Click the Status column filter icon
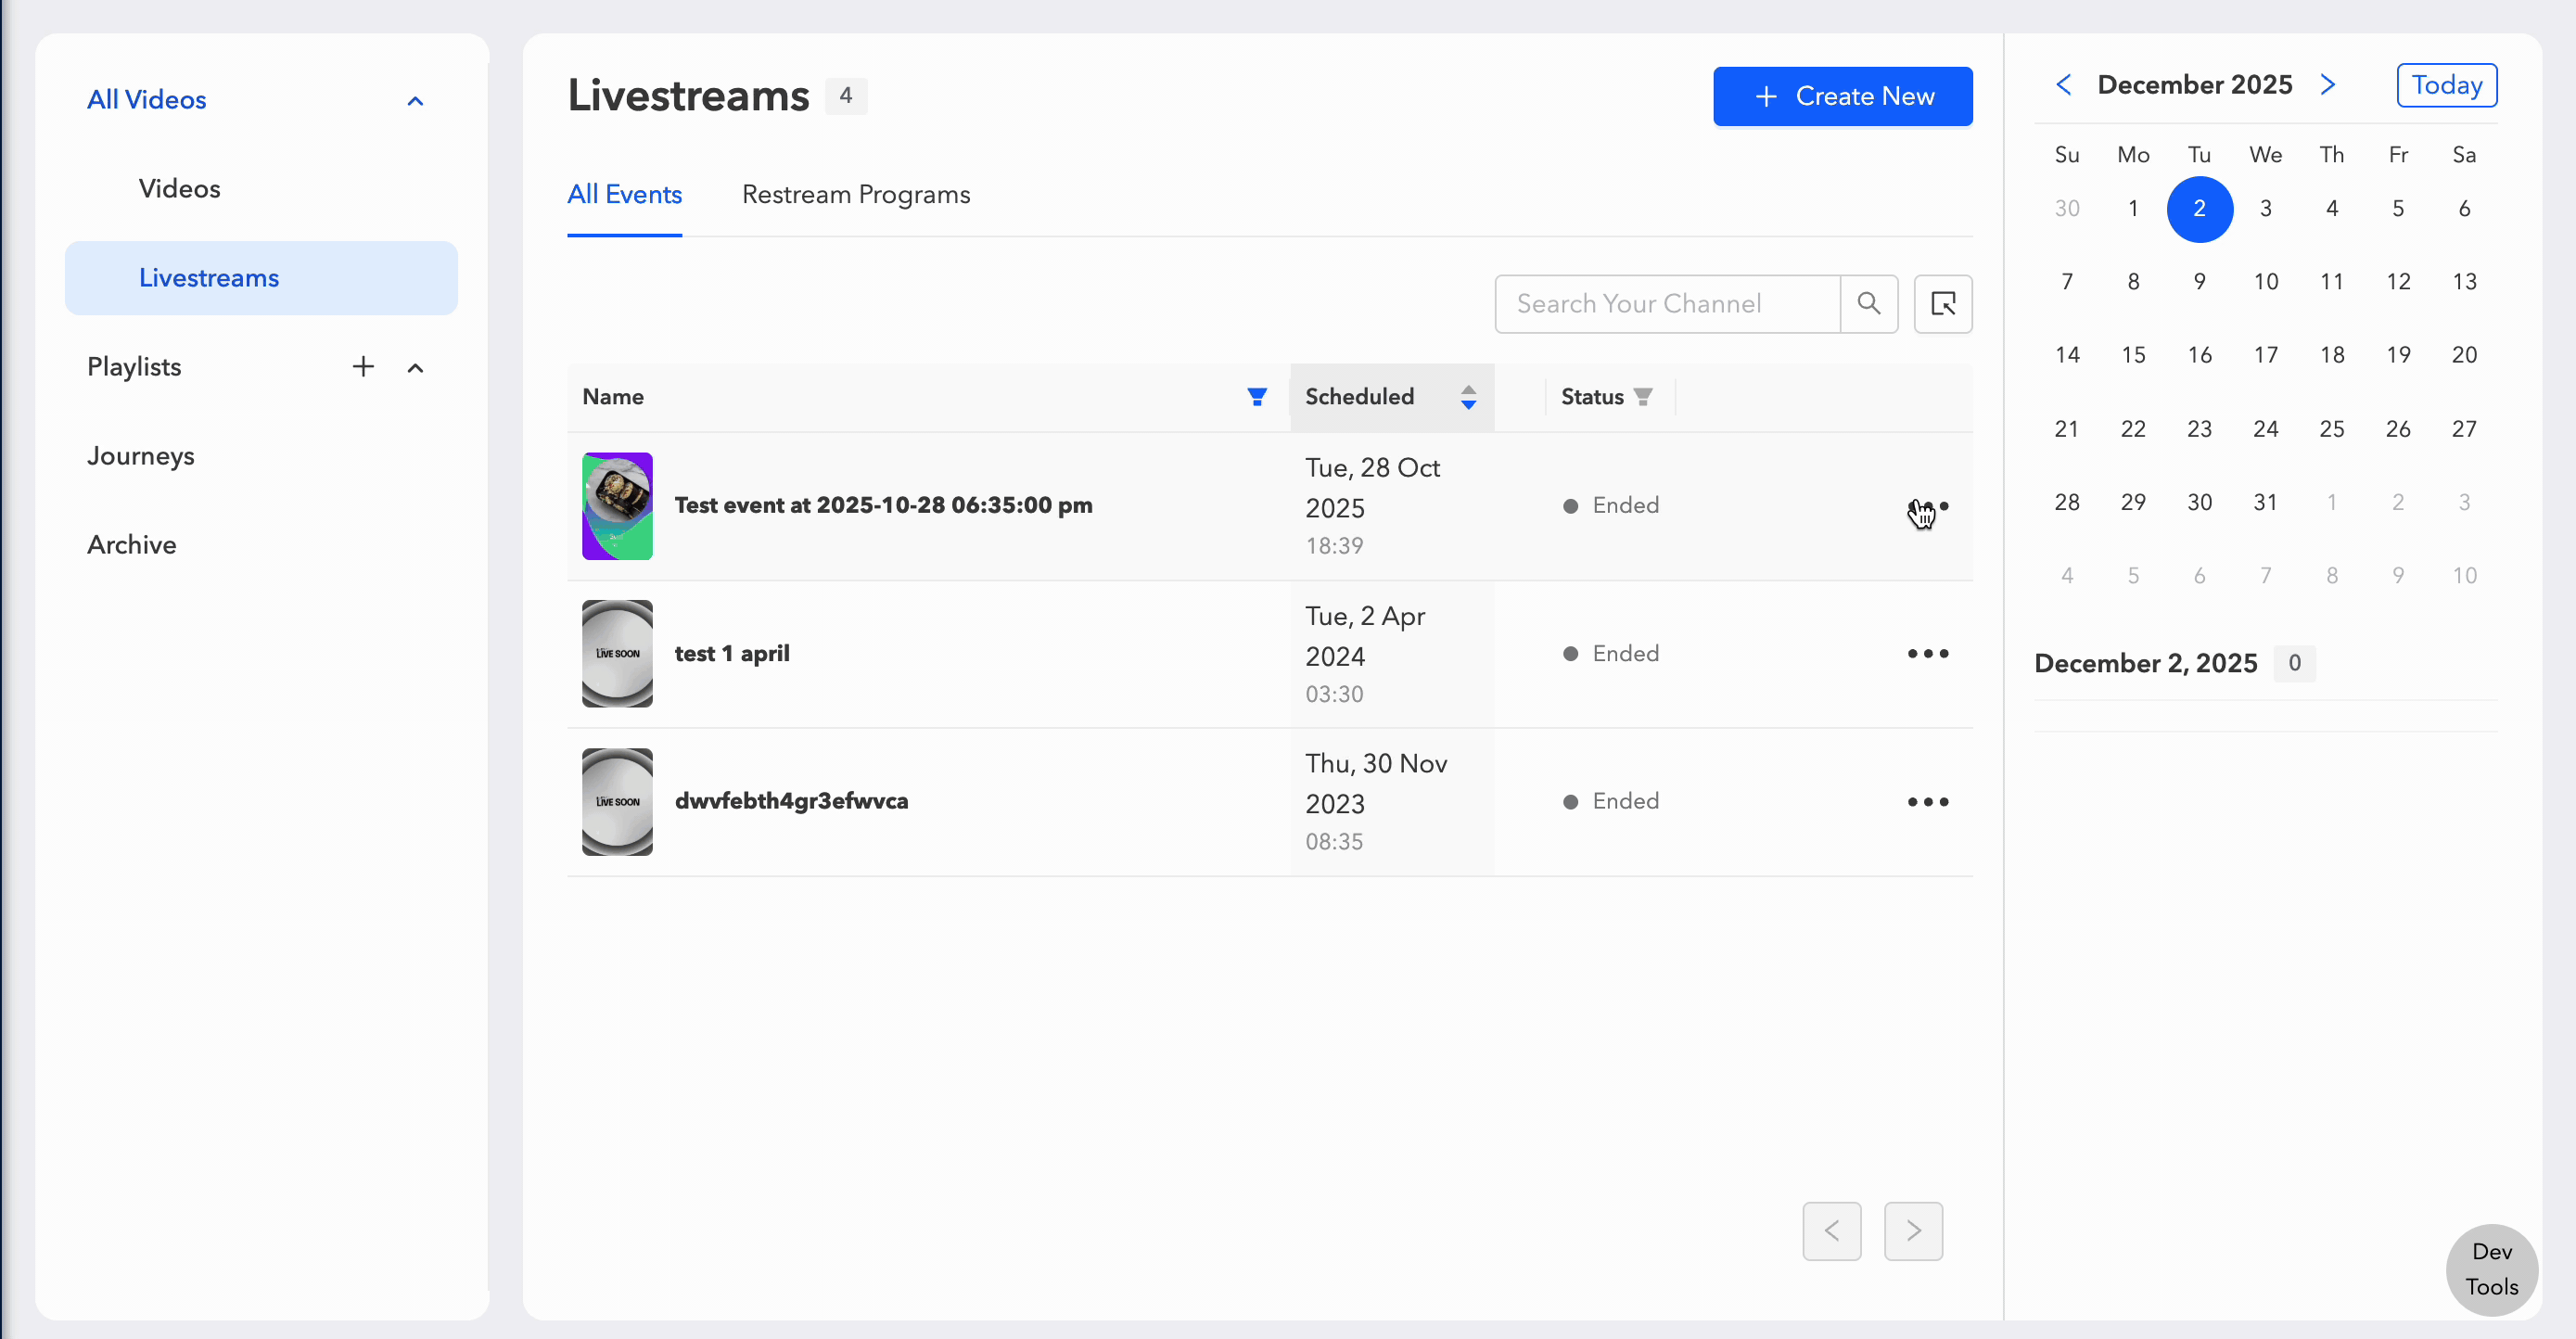Screen dimensions: 2576x1339 [1642, 397]
